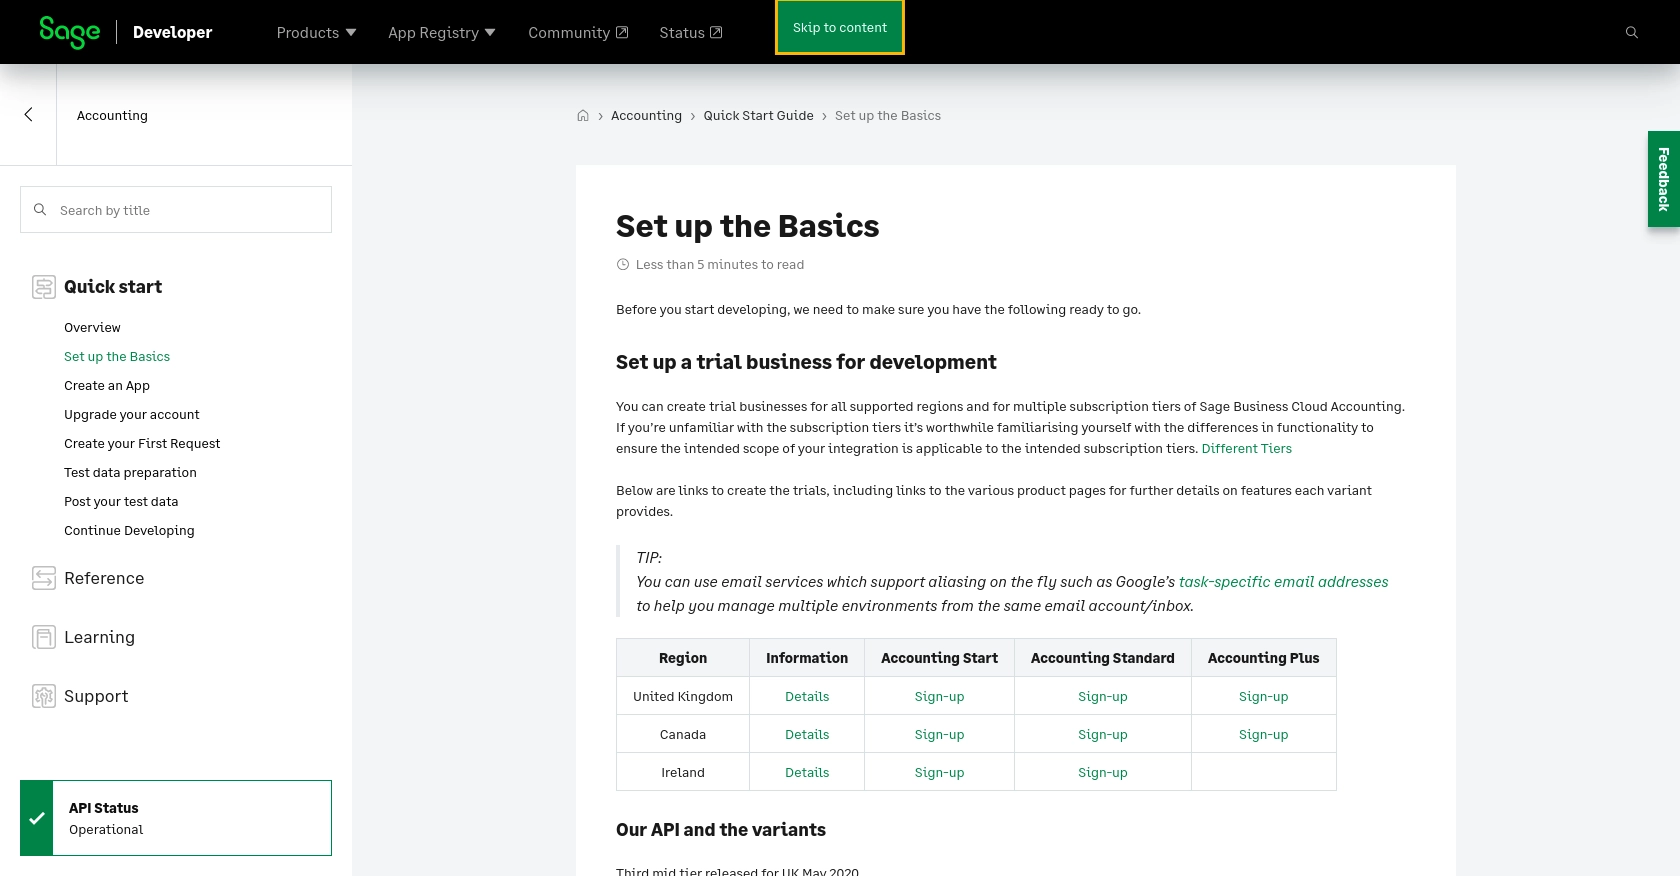Click the Accounting Plus column header

[1263, 658]
